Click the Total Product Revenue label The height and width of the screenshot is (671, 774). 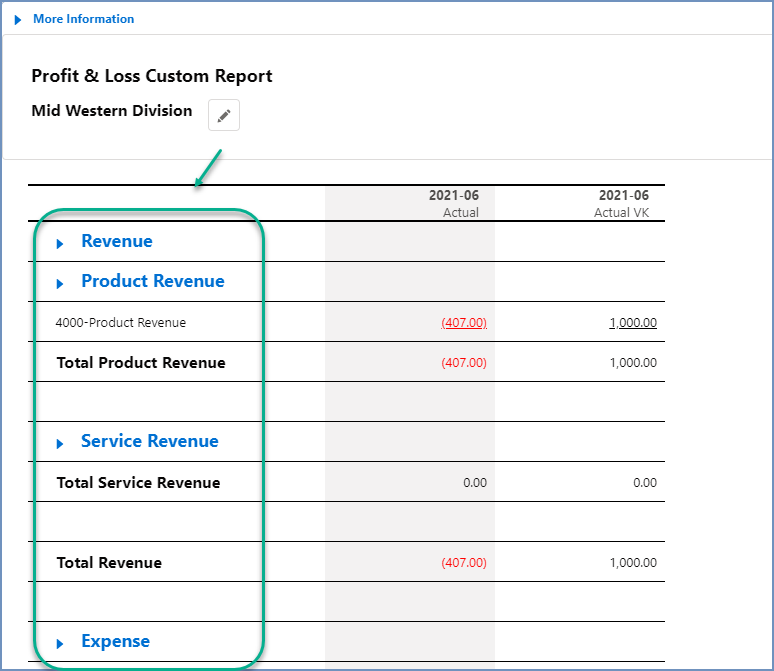click(141, 362)
